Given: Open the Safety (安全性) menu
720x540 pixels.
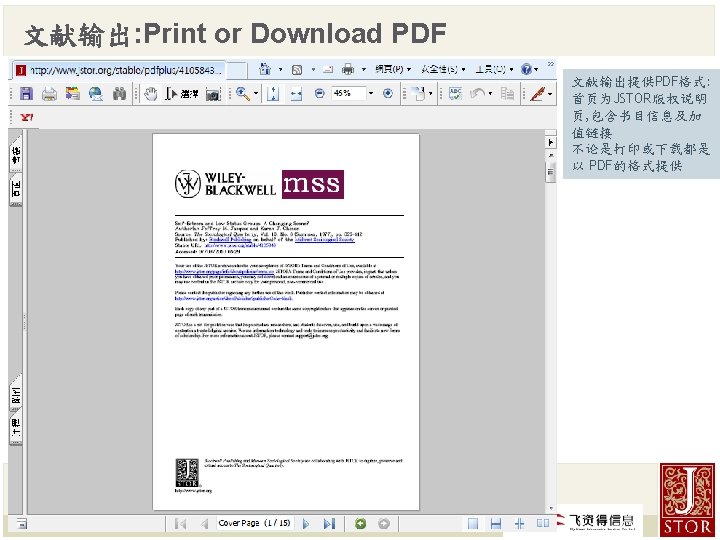Looking at the screenshot, I should pos(443,69).
